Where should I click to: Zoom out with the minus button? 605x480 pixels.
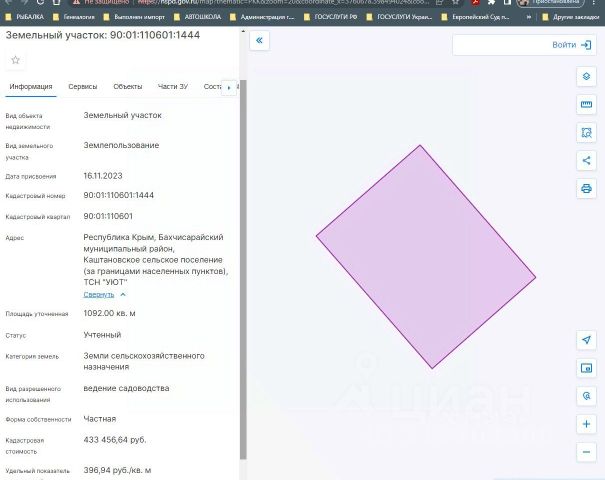[x=586, y=452]
